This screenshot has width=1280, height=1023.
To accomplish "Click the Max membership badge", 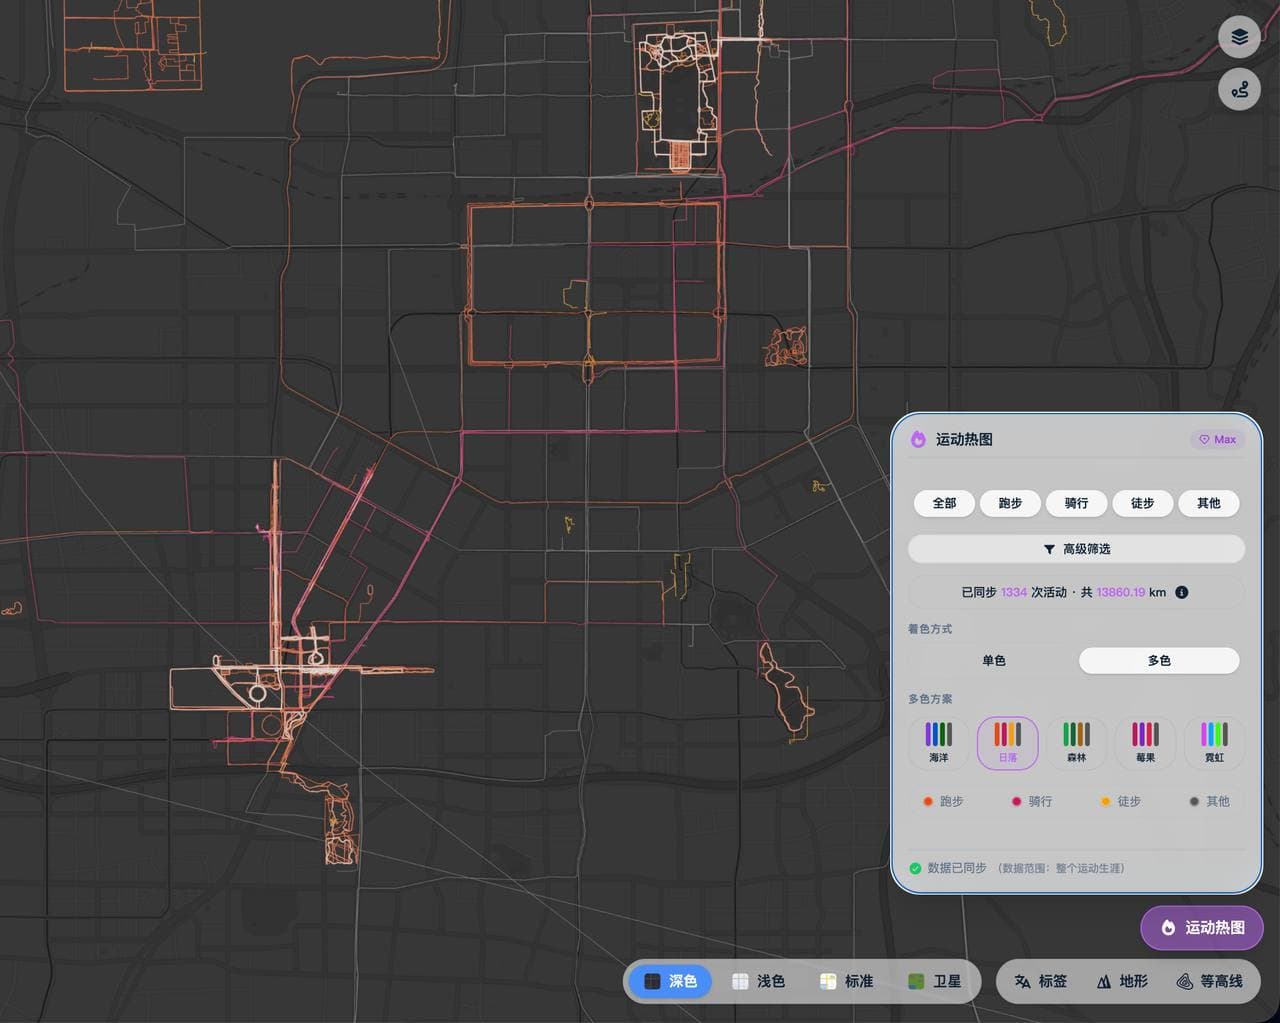I will coord(1217,439).
